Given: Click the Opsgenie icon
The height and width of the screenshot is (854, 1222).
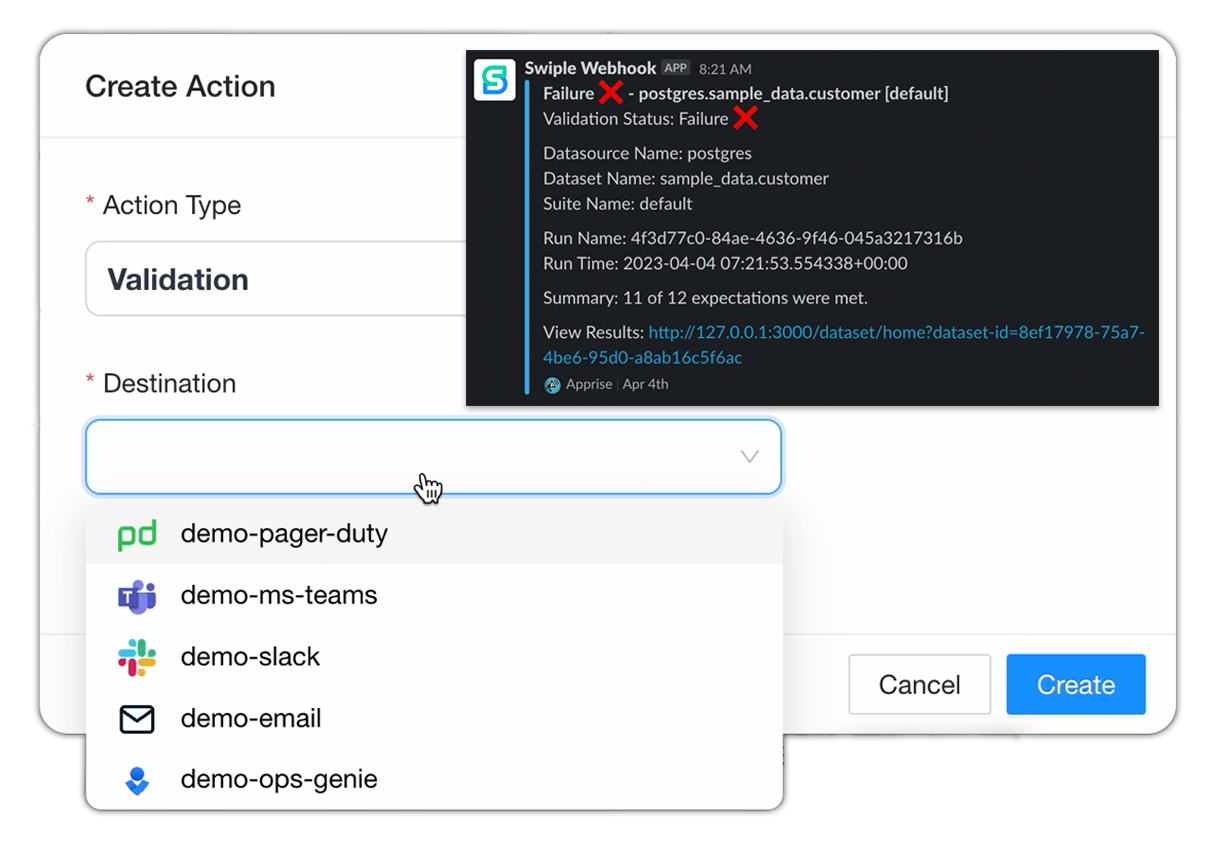Looking at the screenshot, I should (x=137, y=781).
